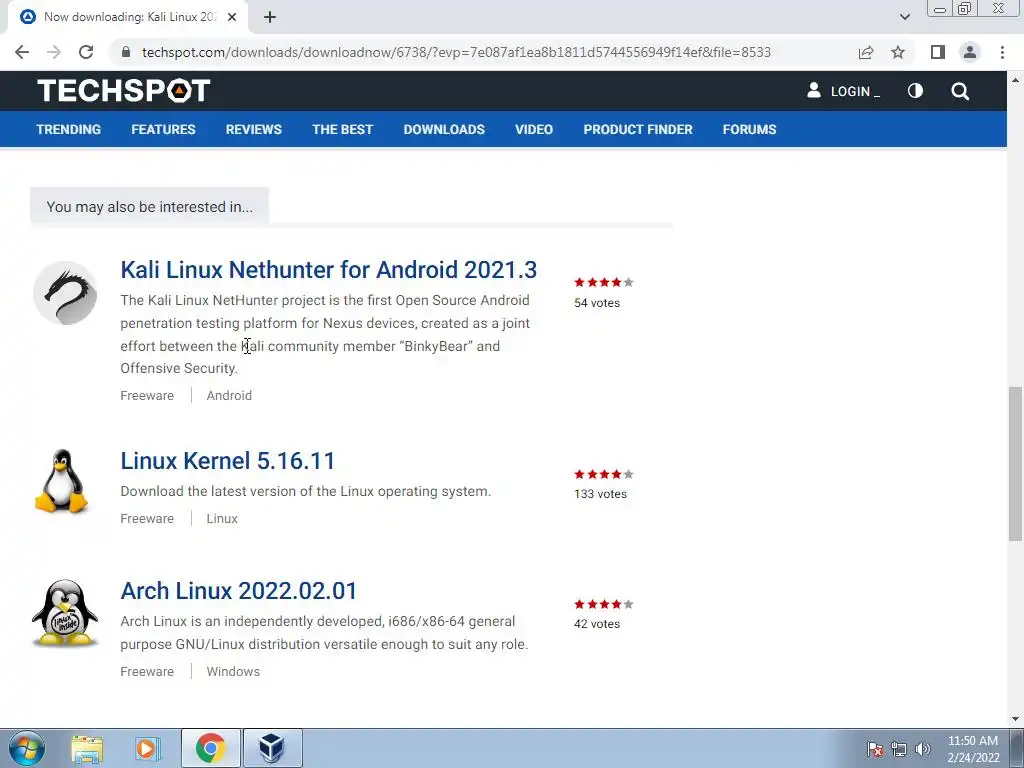This screenshot has width=1024, height=768.
Task: Open the Chrome three-dot menu
Action: [x=1002, y=52]
